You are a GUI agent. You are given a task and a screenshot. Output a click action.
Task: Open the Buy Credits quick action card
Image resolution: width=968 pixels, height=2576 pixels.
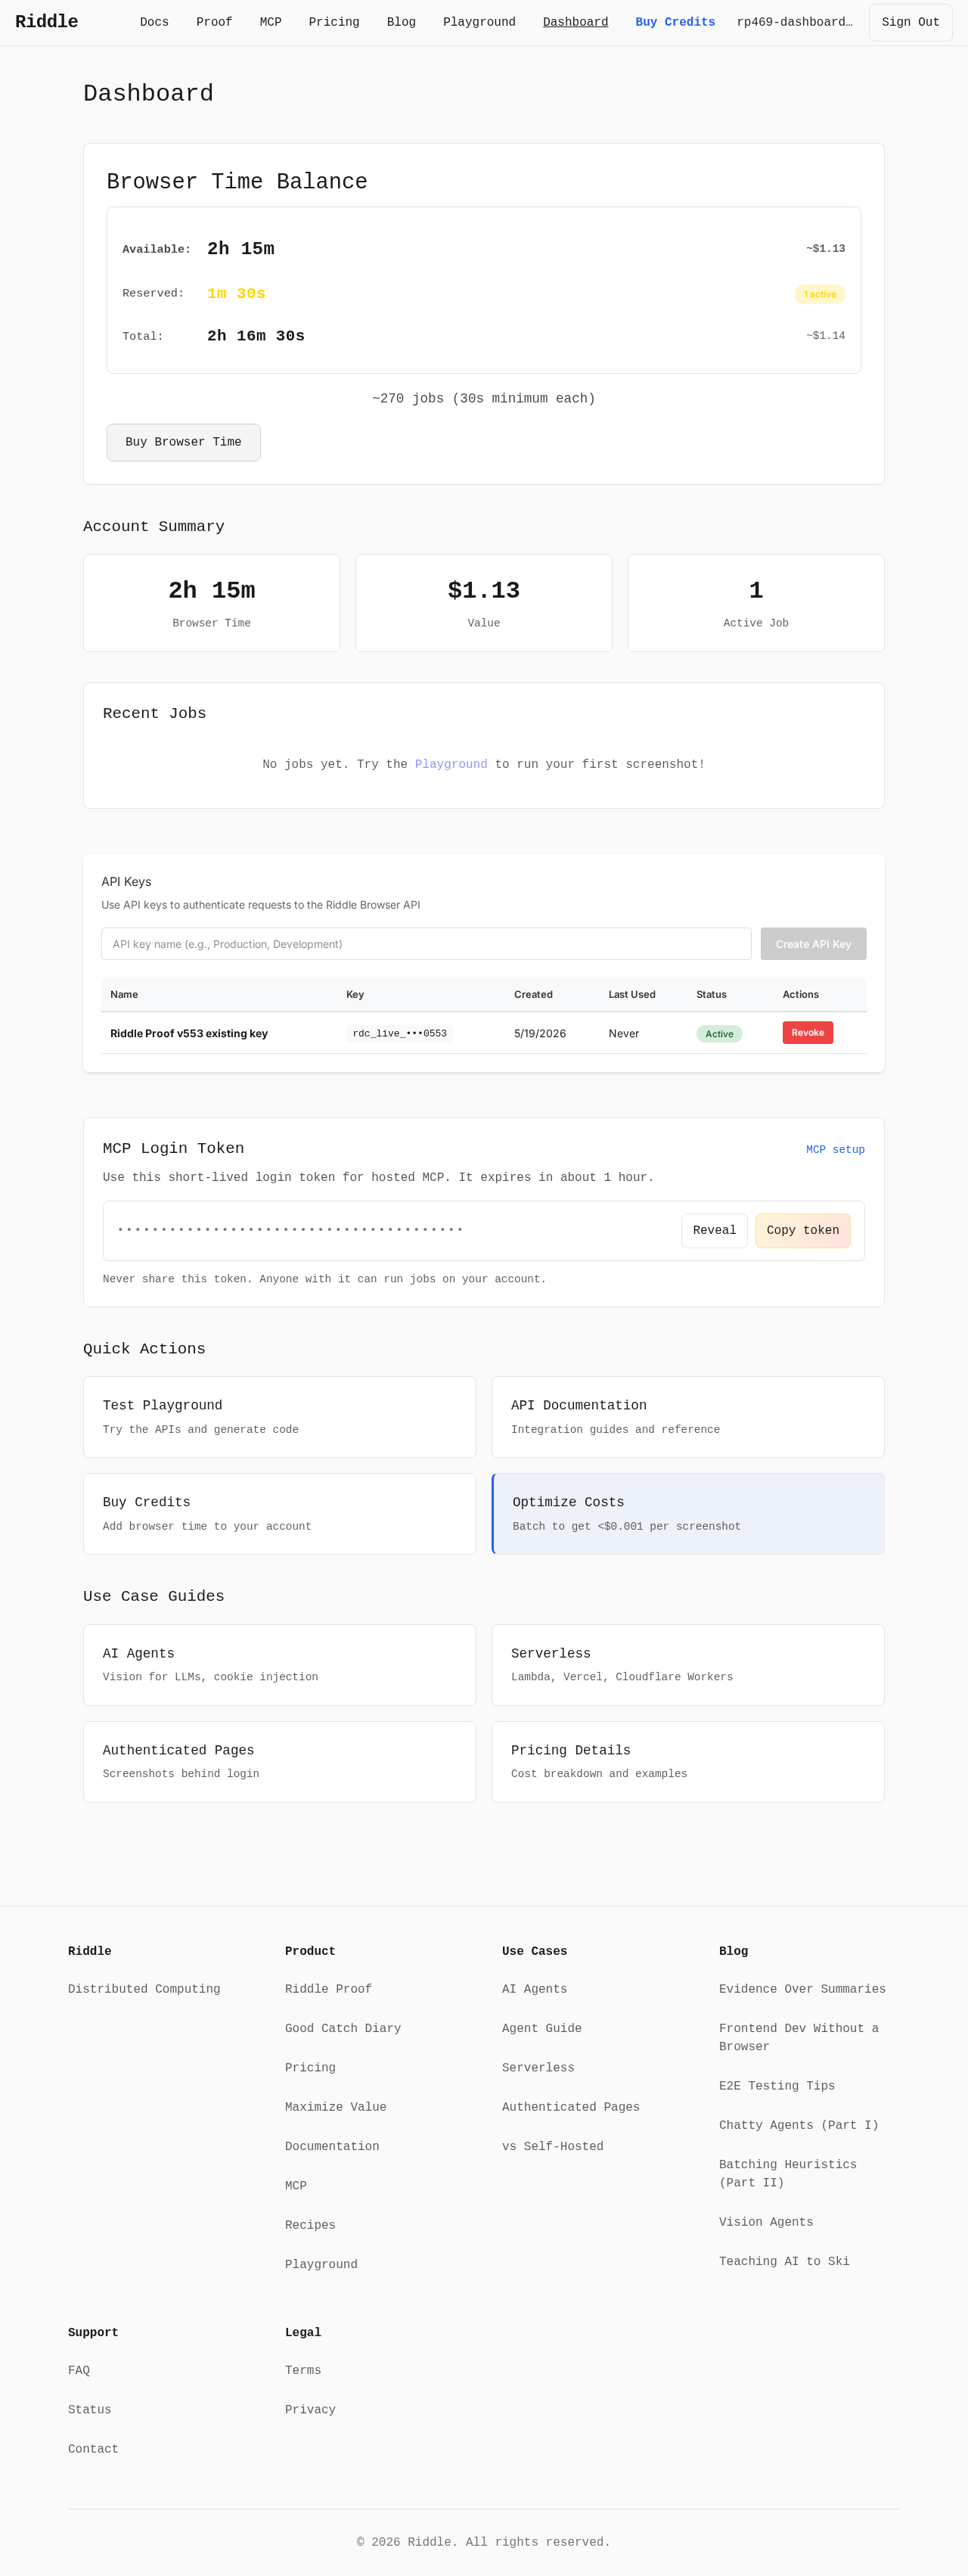tap(279, 1514)
